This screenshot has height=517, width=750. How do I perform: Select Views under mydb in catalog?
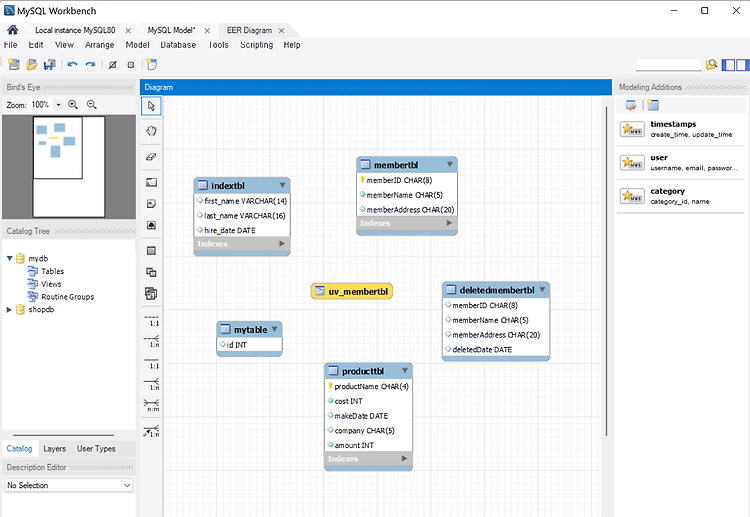point(51,284)
